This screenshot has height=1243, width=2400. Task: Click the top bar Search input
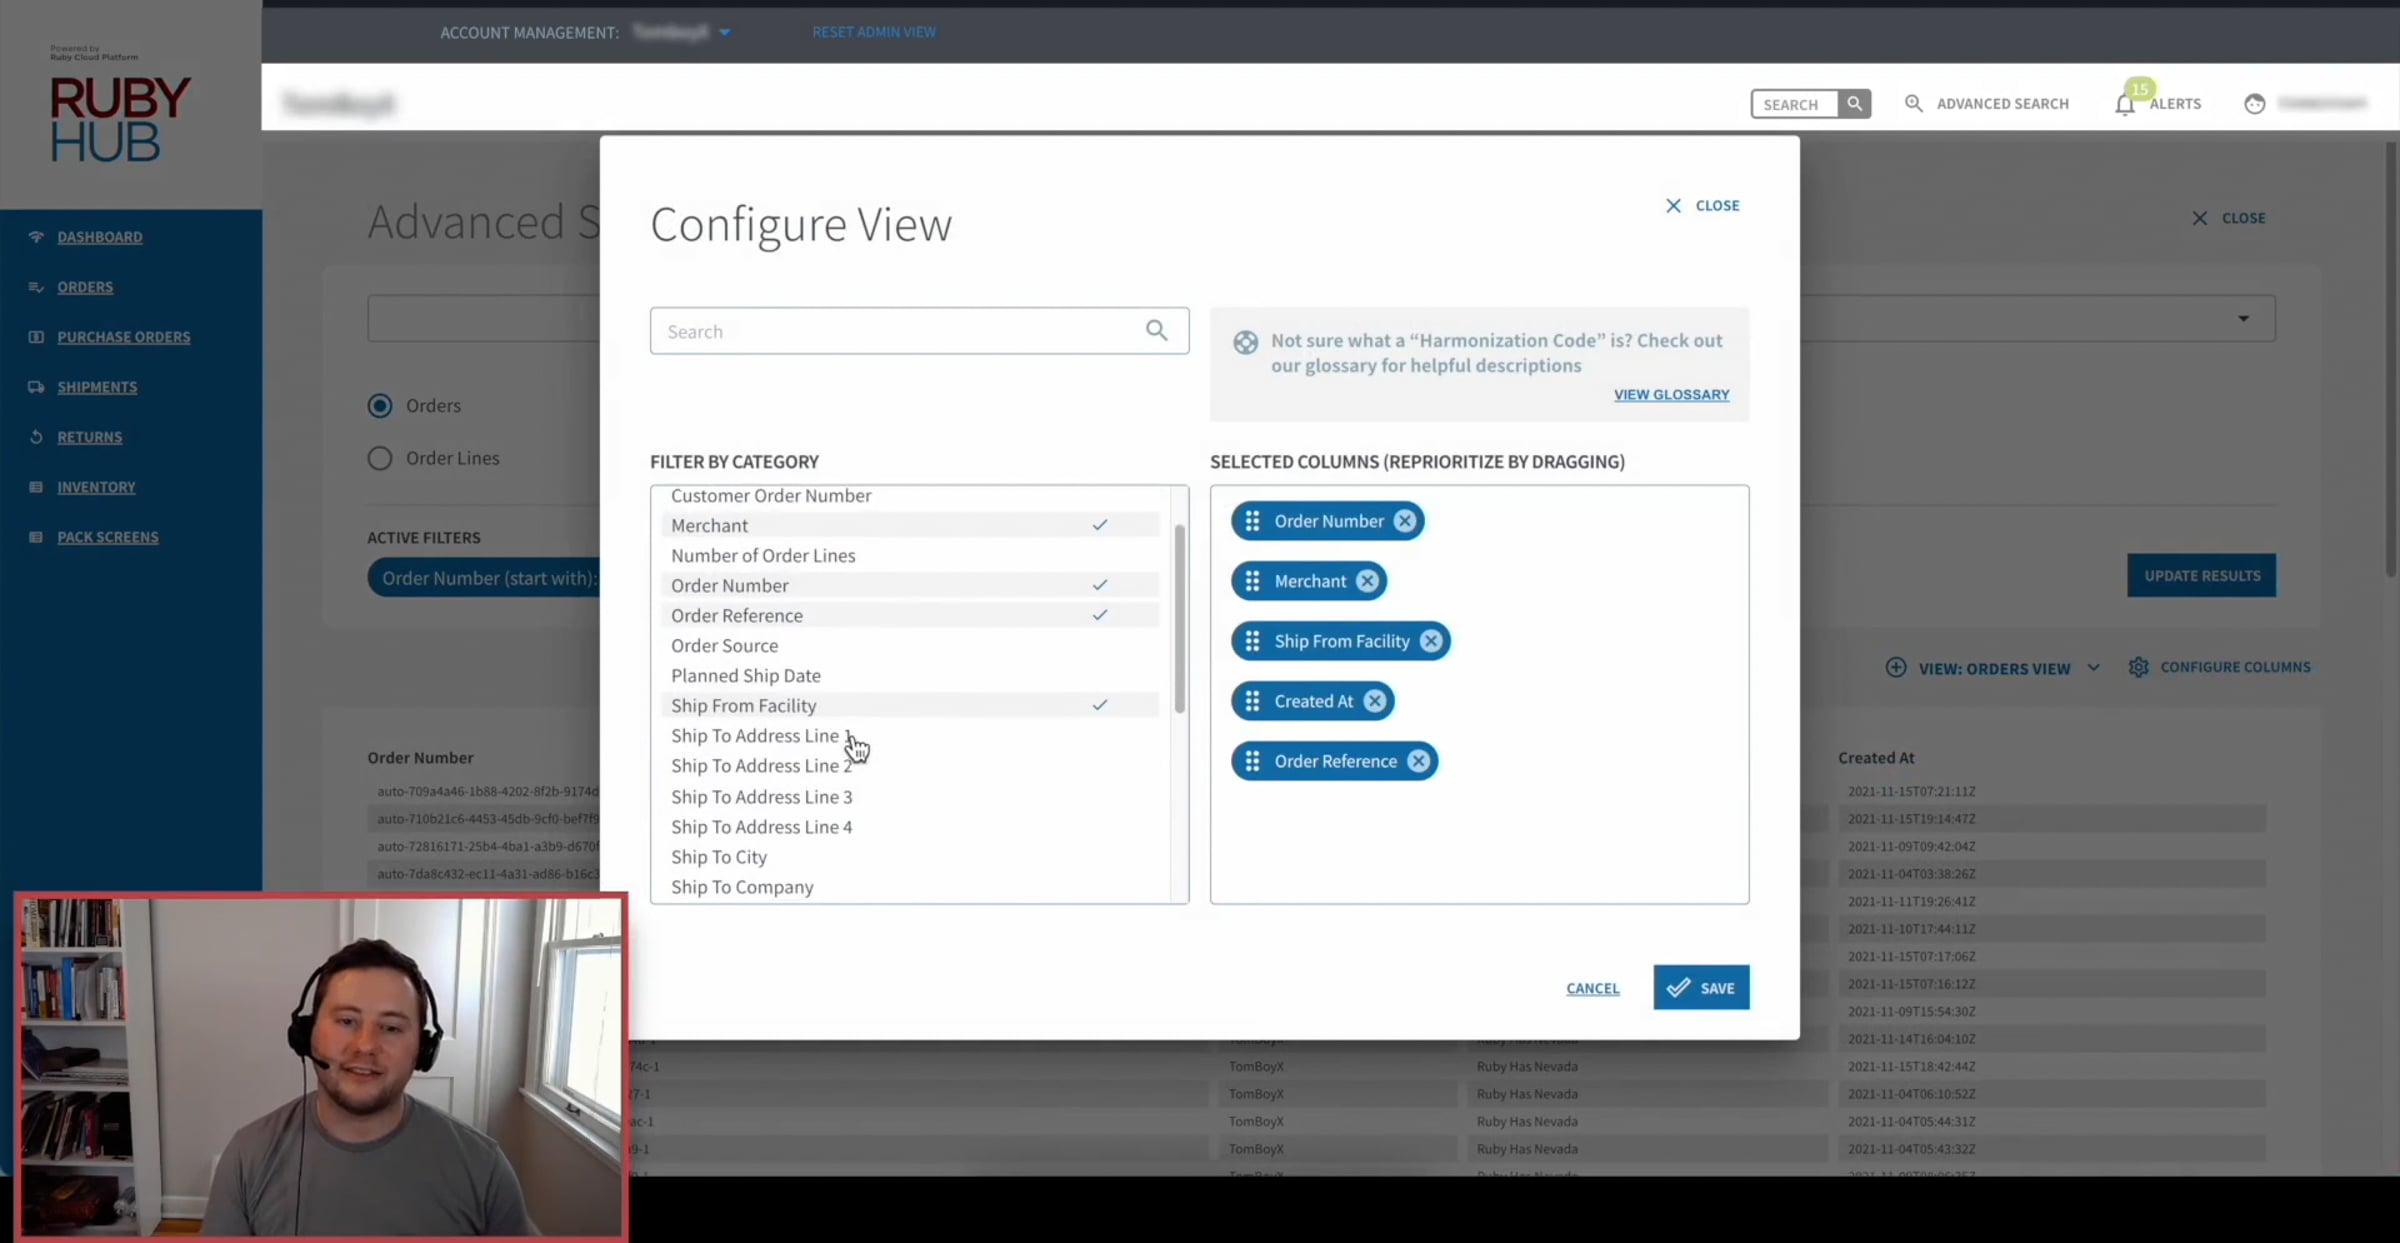(x=1795, y=103)
